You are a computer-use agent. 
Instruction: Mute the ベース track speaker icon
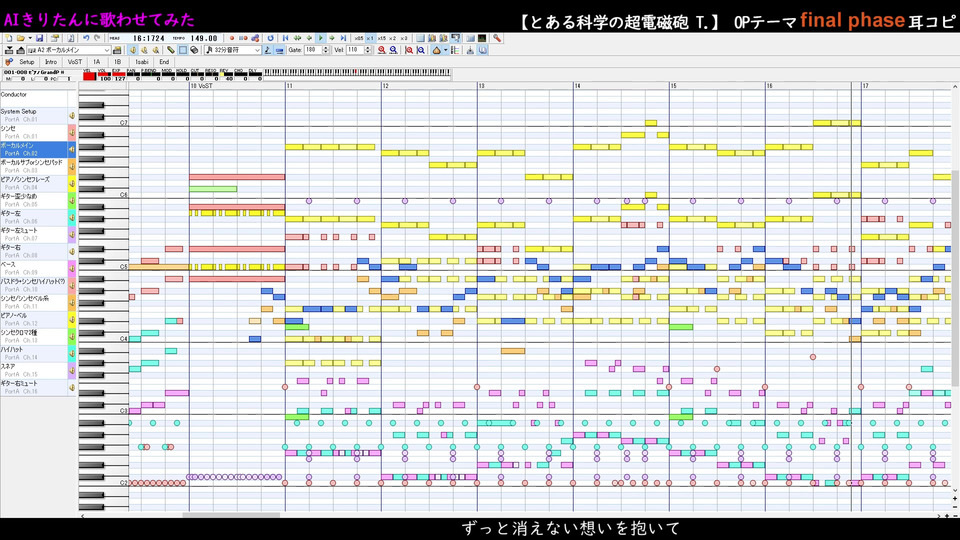72,268
